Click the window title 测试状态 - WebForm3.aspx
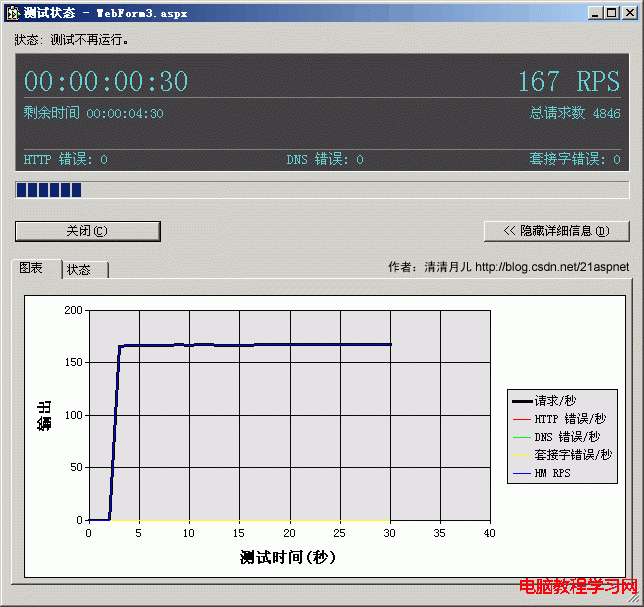644x607 pixels. 106,13
